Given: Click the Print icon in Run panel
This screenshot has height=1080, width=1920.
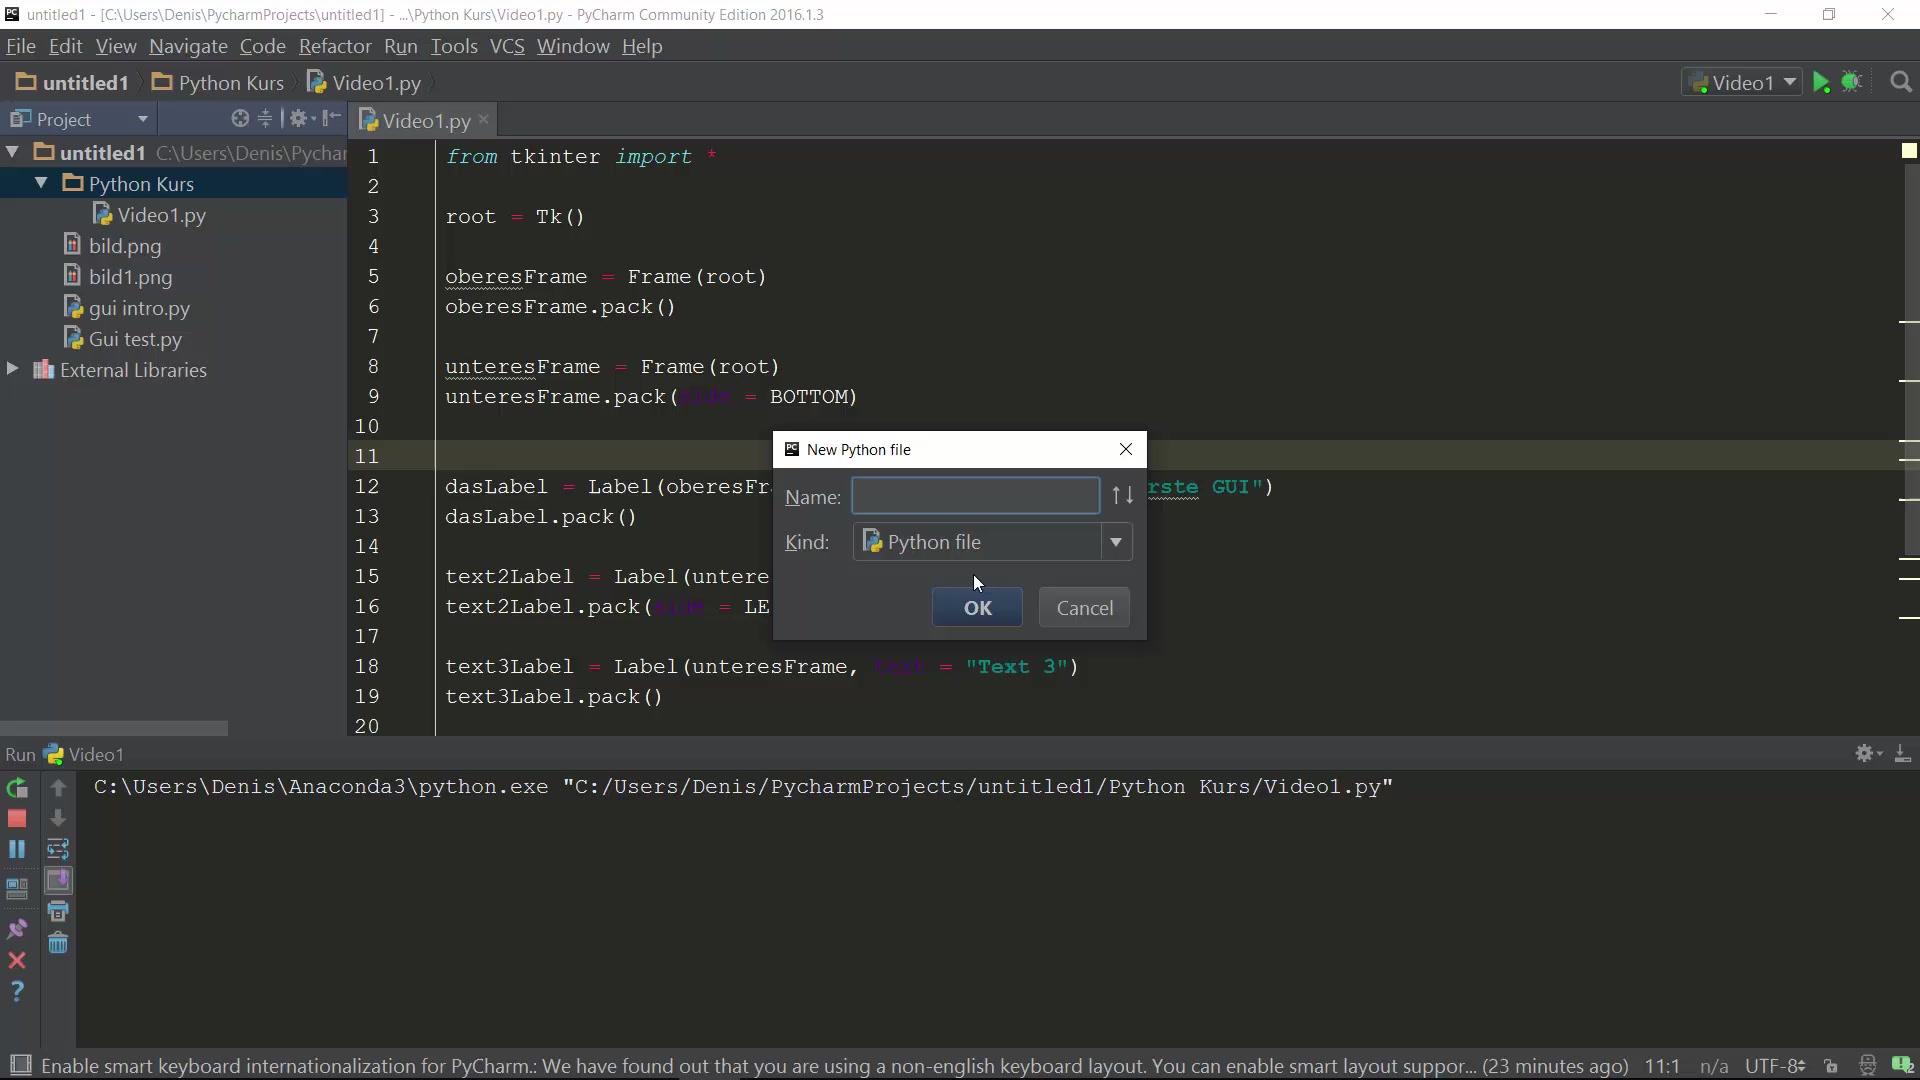Looking at the screenshot, I should pyautogui.click(x=58, y=911).
